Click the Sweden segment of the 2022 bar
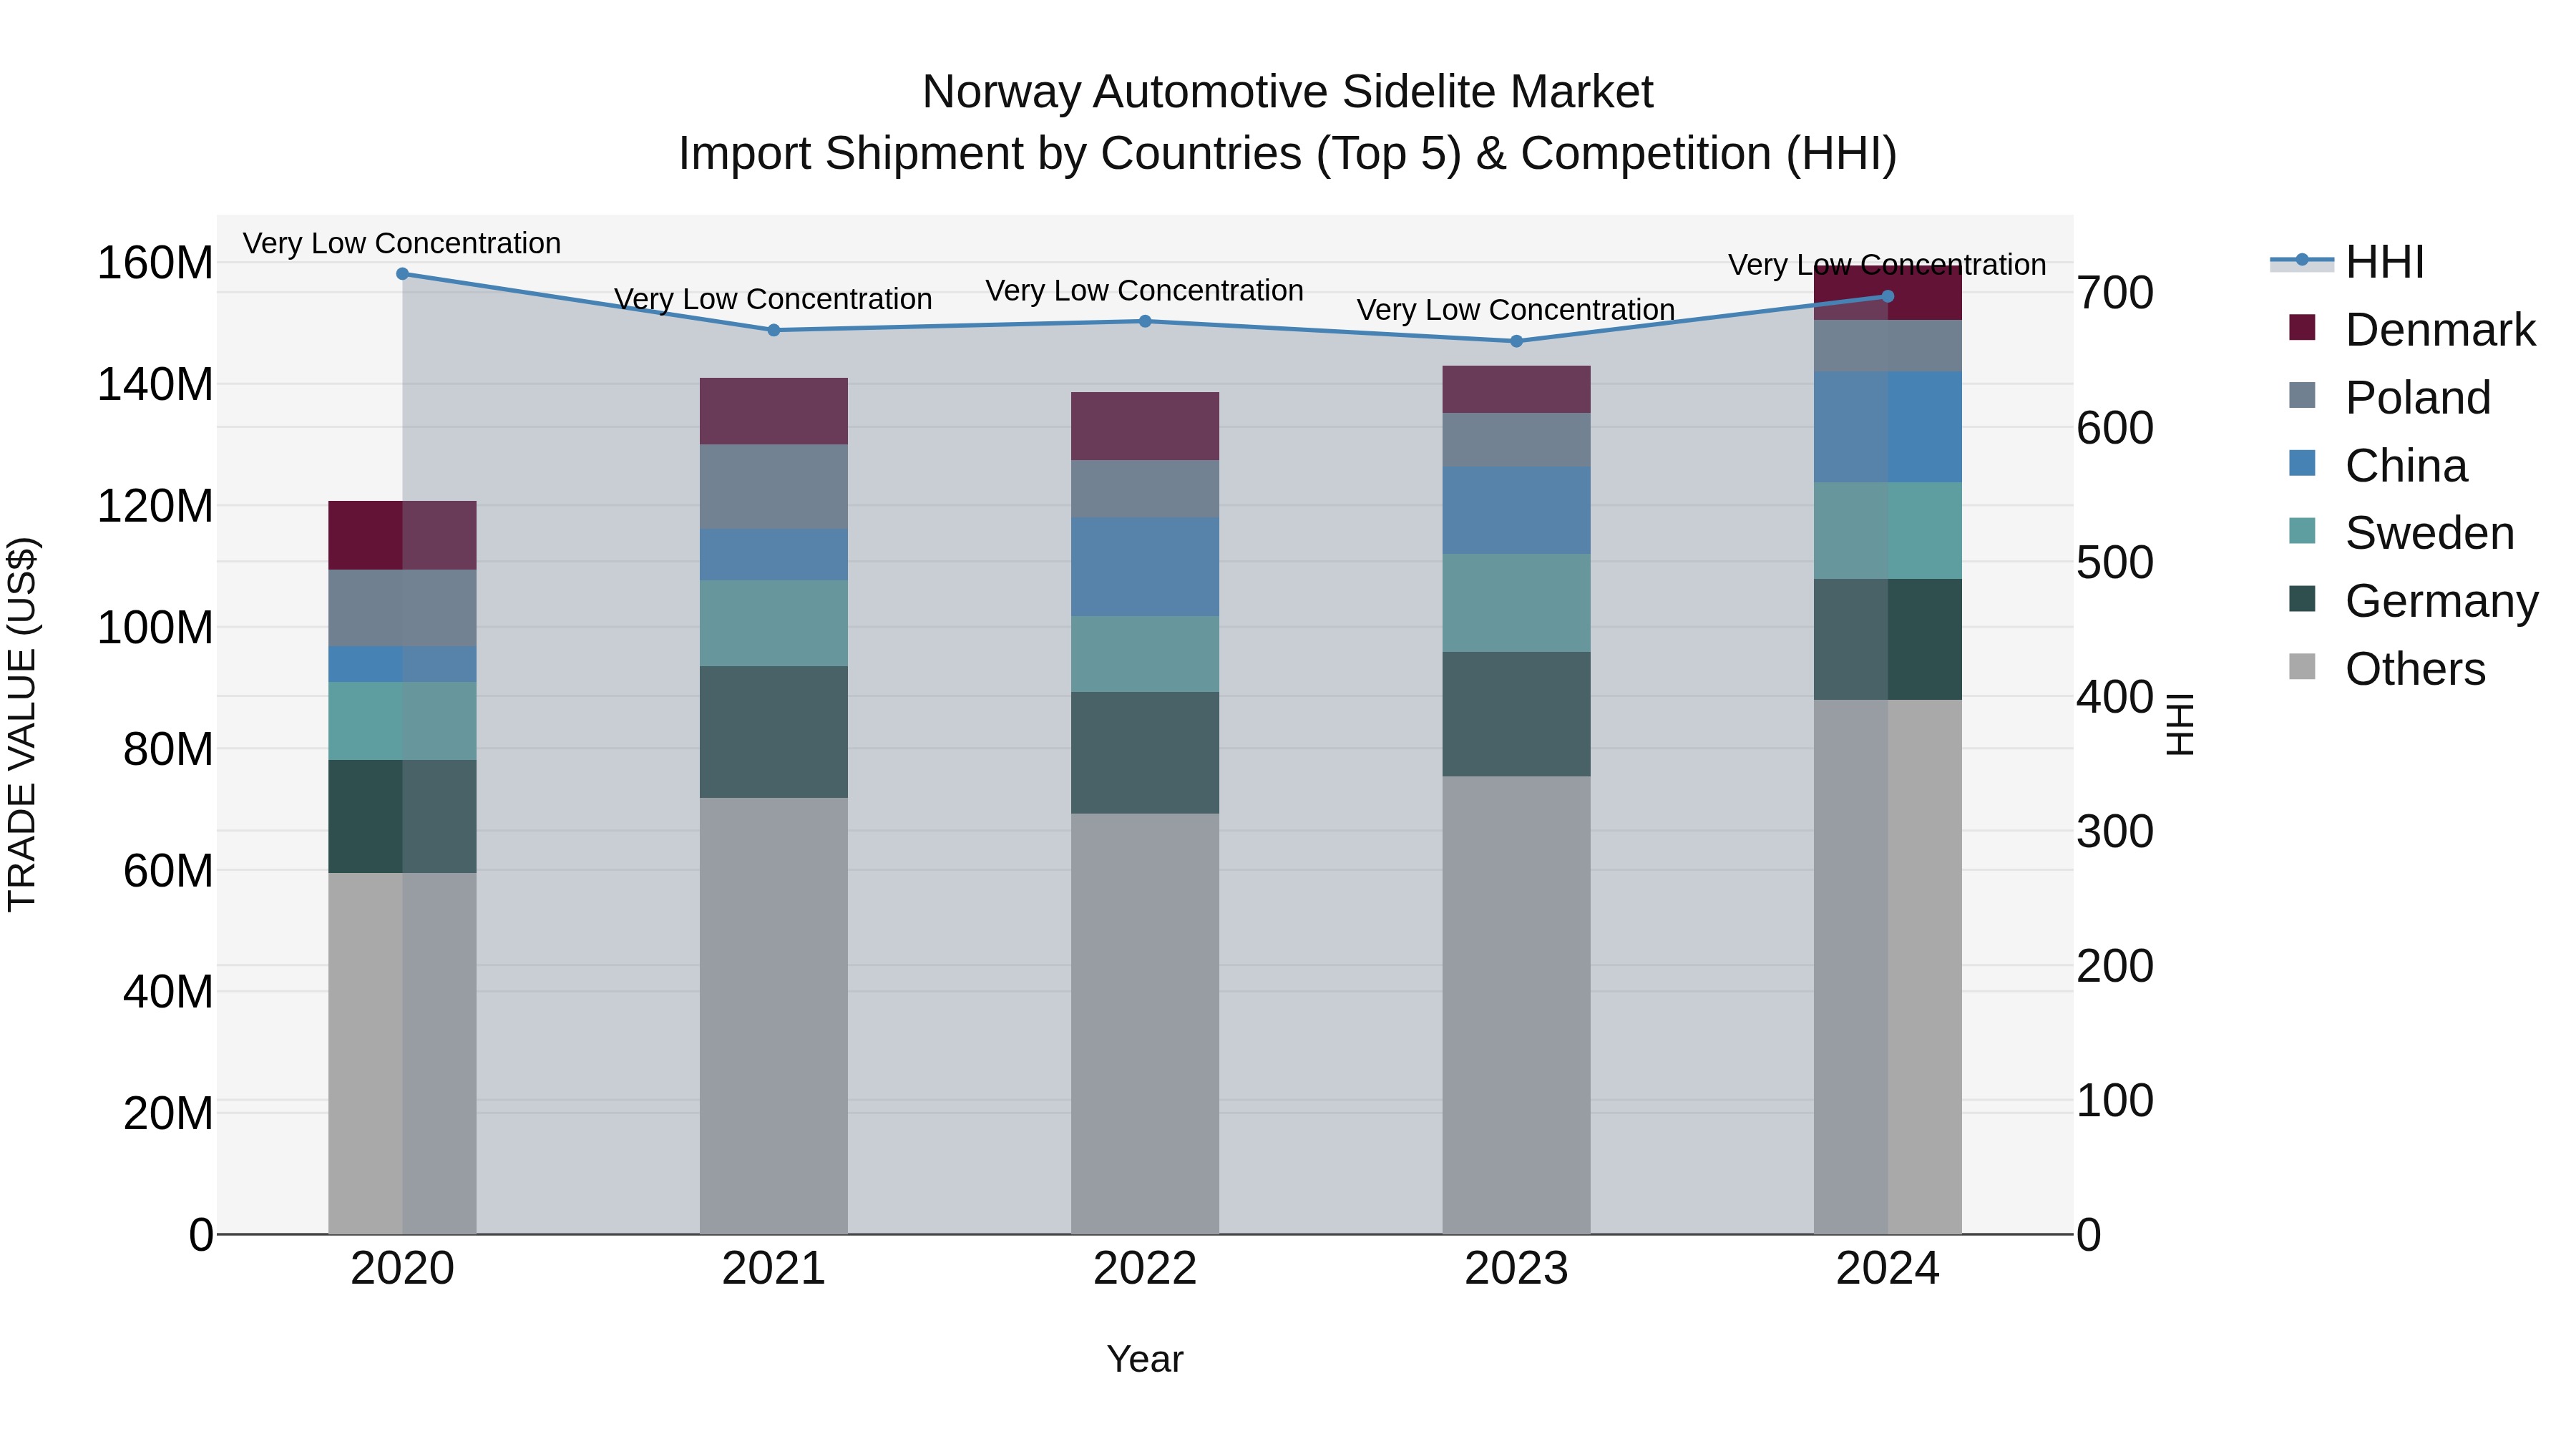Screen dimensions: 2576x1449 (1145, 654)
